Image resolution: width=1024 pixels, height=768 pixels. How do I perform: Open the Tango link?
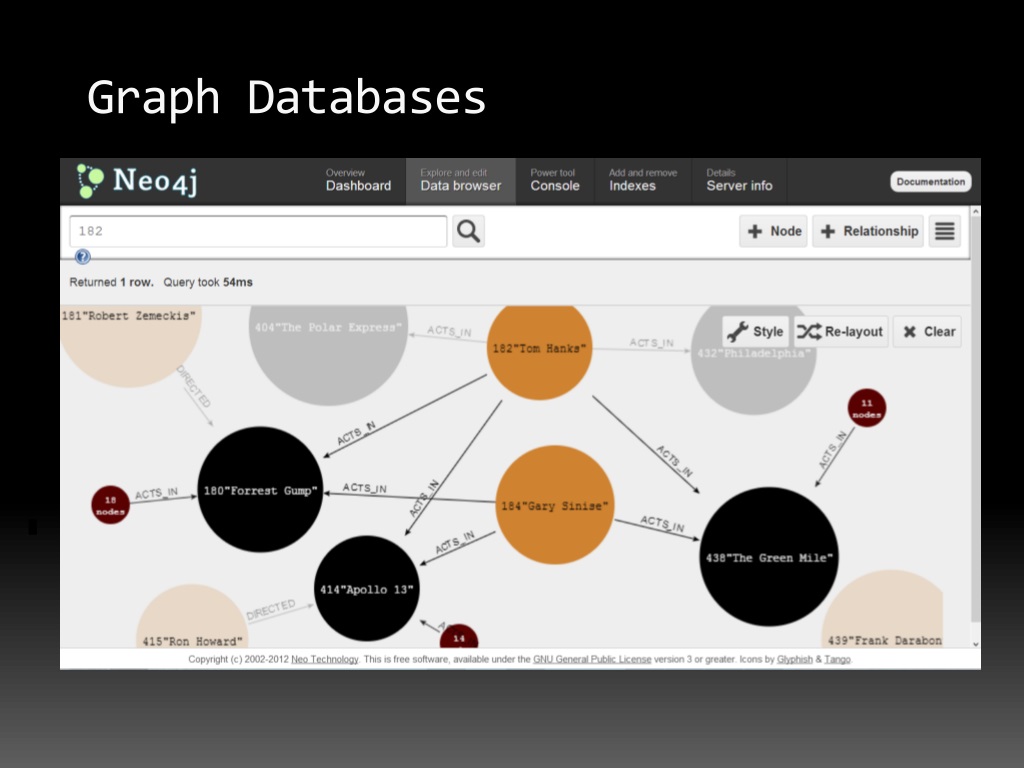[837, 659]
